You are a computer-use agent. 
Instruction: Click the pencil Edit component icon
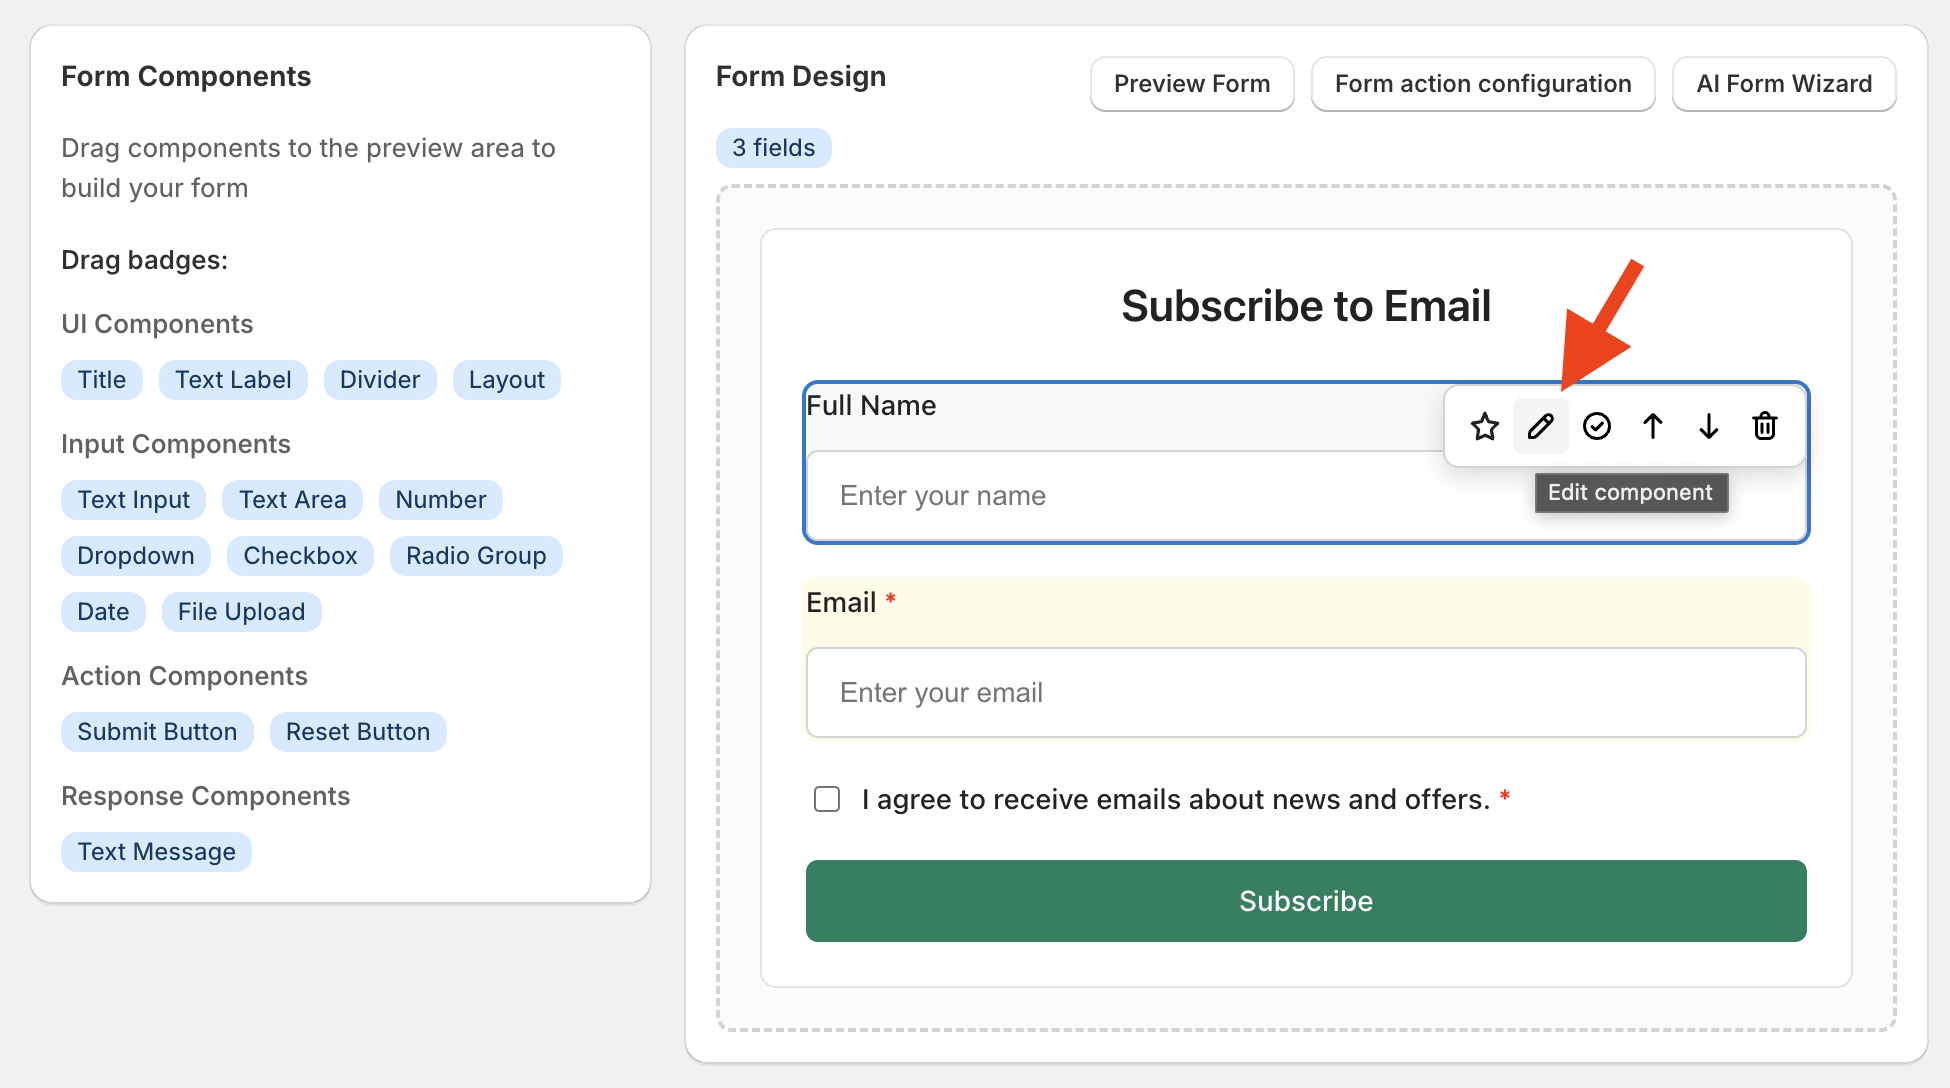click(1541, 427)
